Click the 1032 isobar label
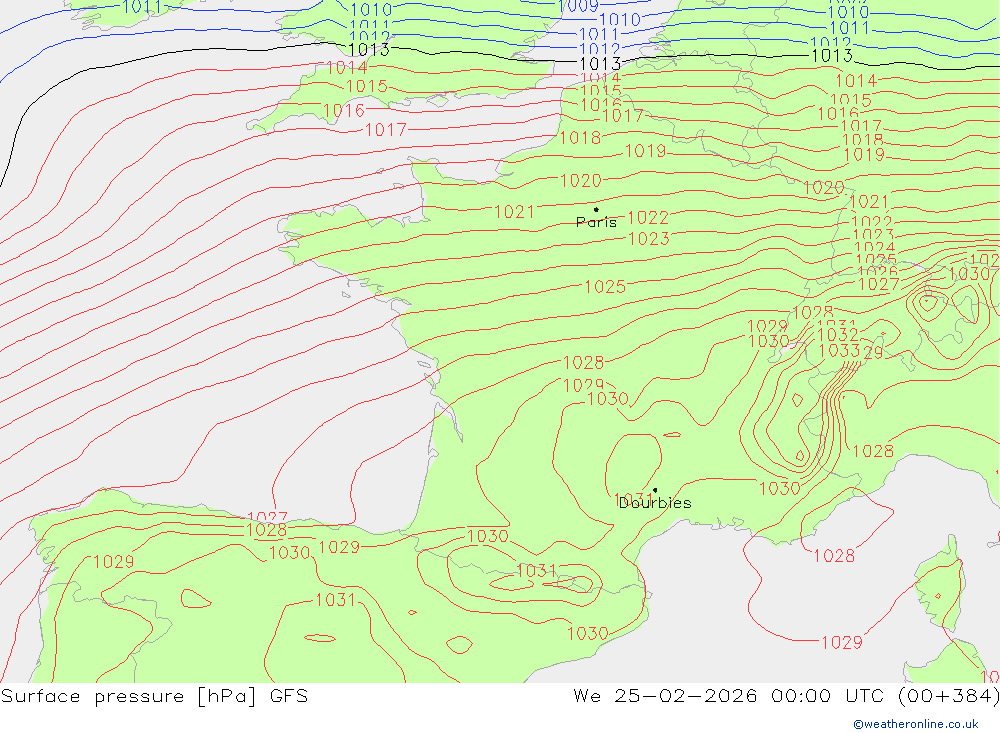 click(838, 334)
